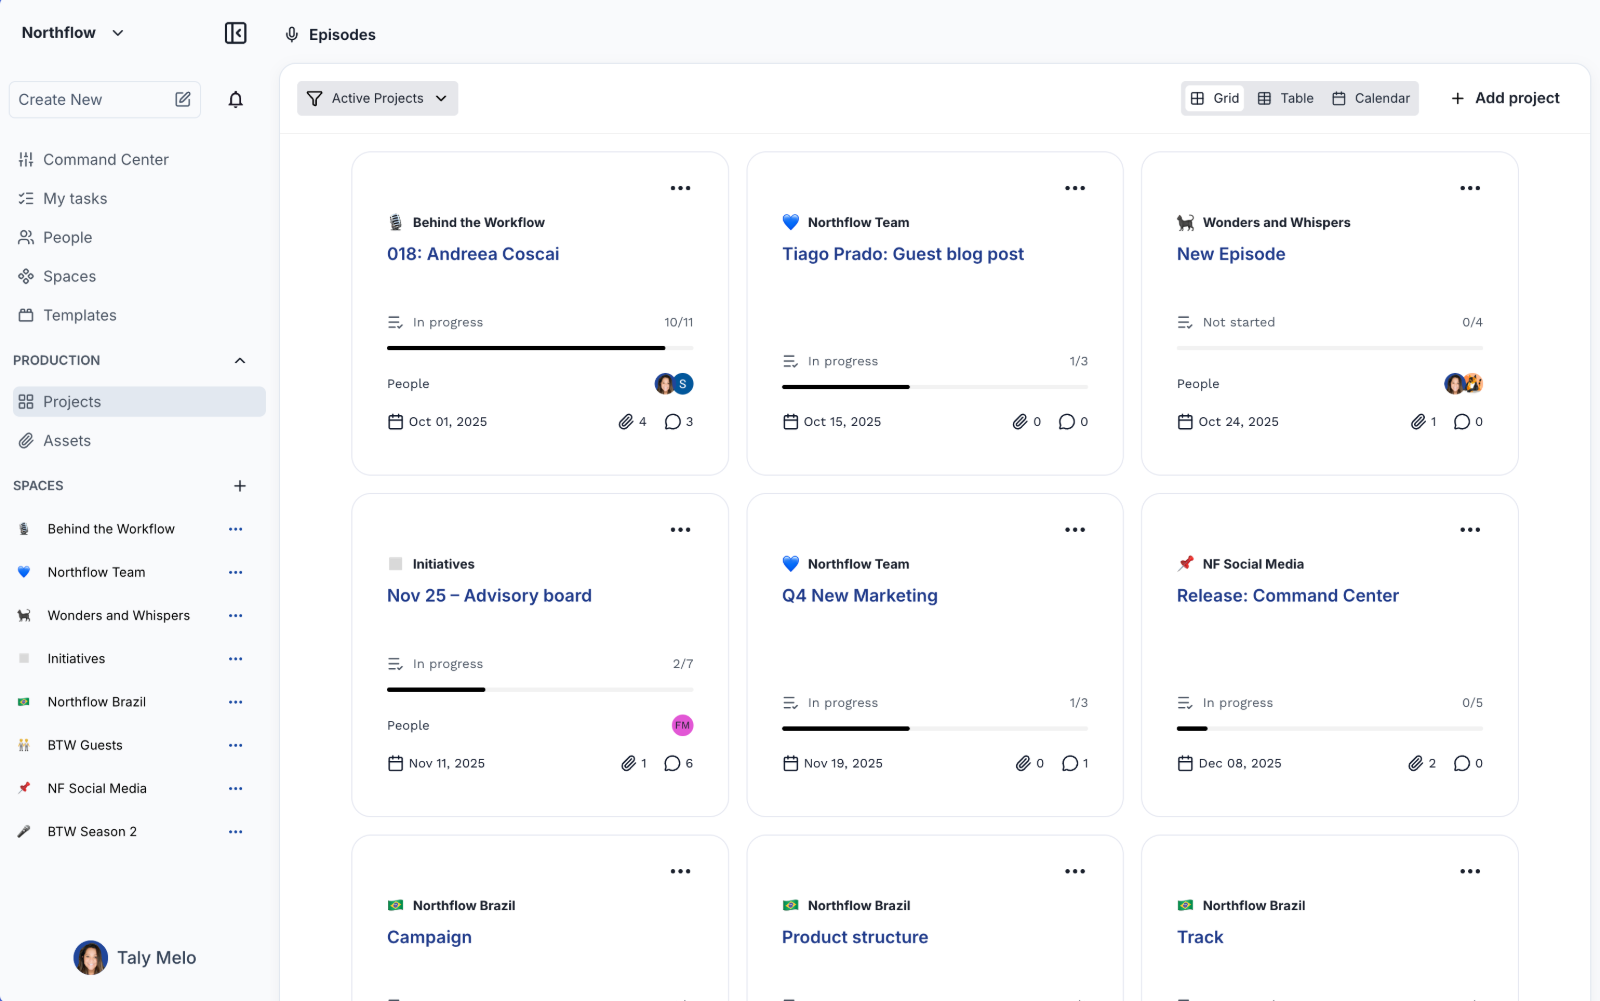Click attachment icon on Release: Command Center card

1416,764
